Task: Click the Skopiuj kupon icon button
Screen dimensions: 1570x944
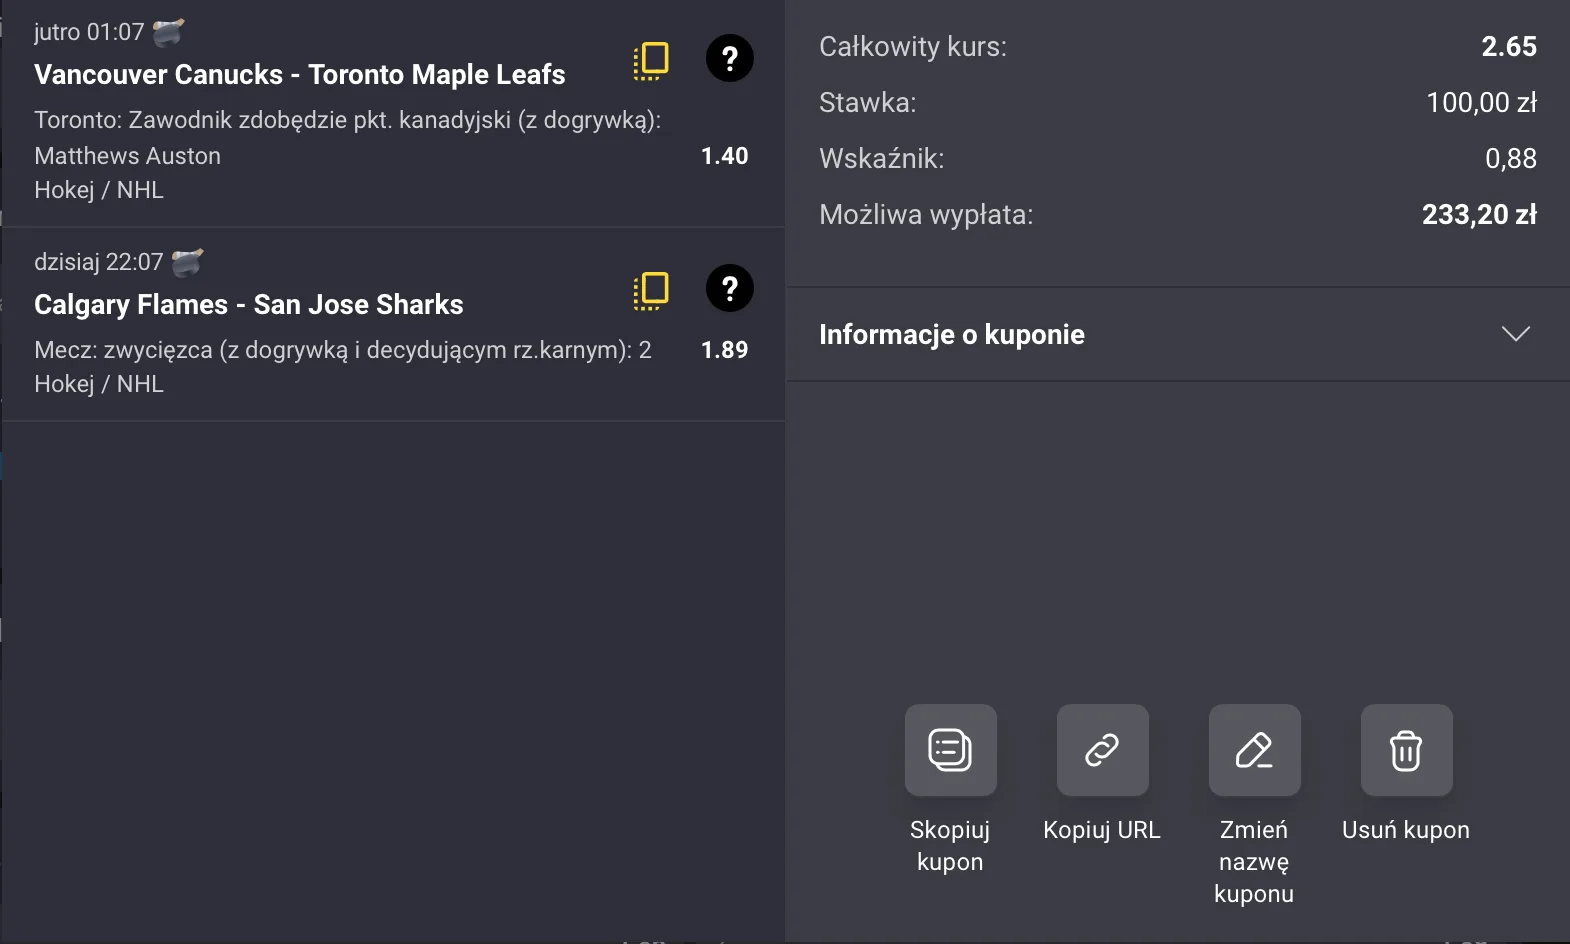Action: [950, 750]
